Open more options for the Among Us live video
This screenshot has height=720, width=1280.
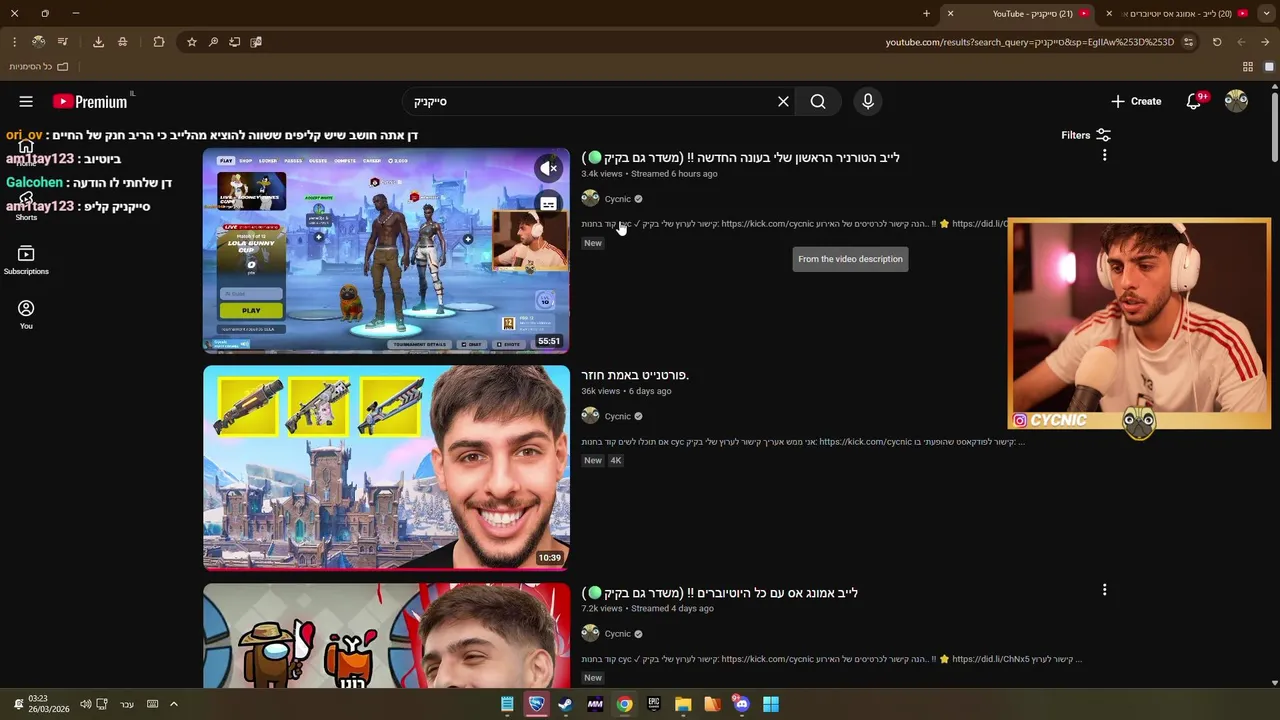pyautogui.click(x=1104, y=590)
